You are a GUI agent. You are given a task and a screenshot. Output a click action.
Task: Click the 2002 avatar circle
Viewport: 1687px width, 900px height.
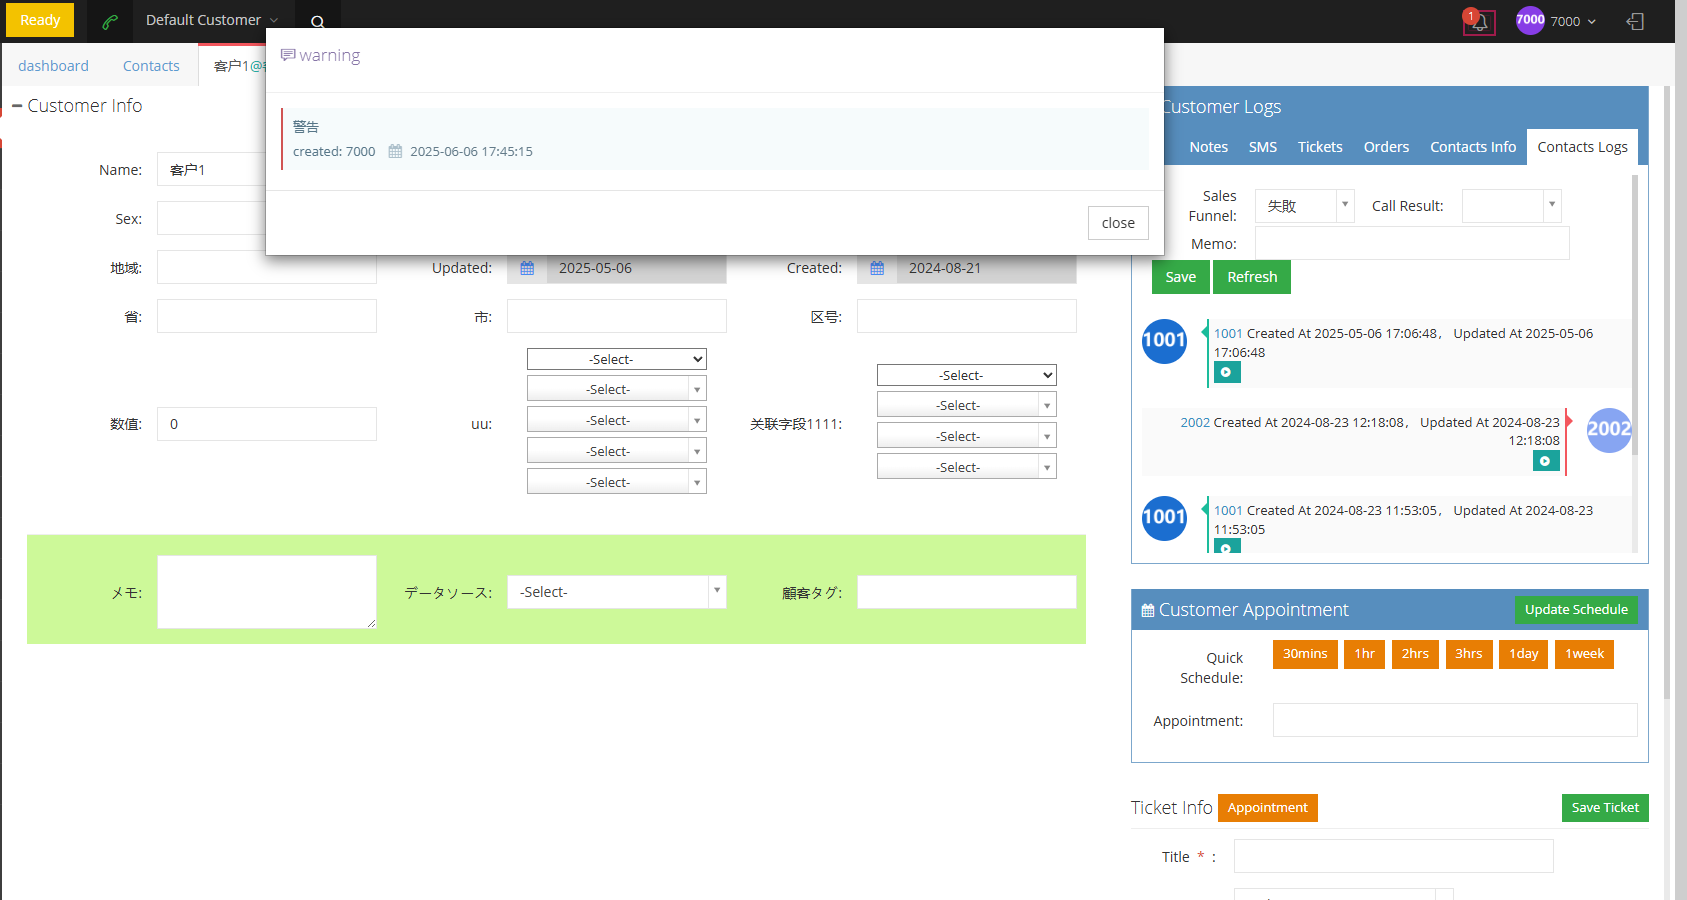[x=1609, y=430]
